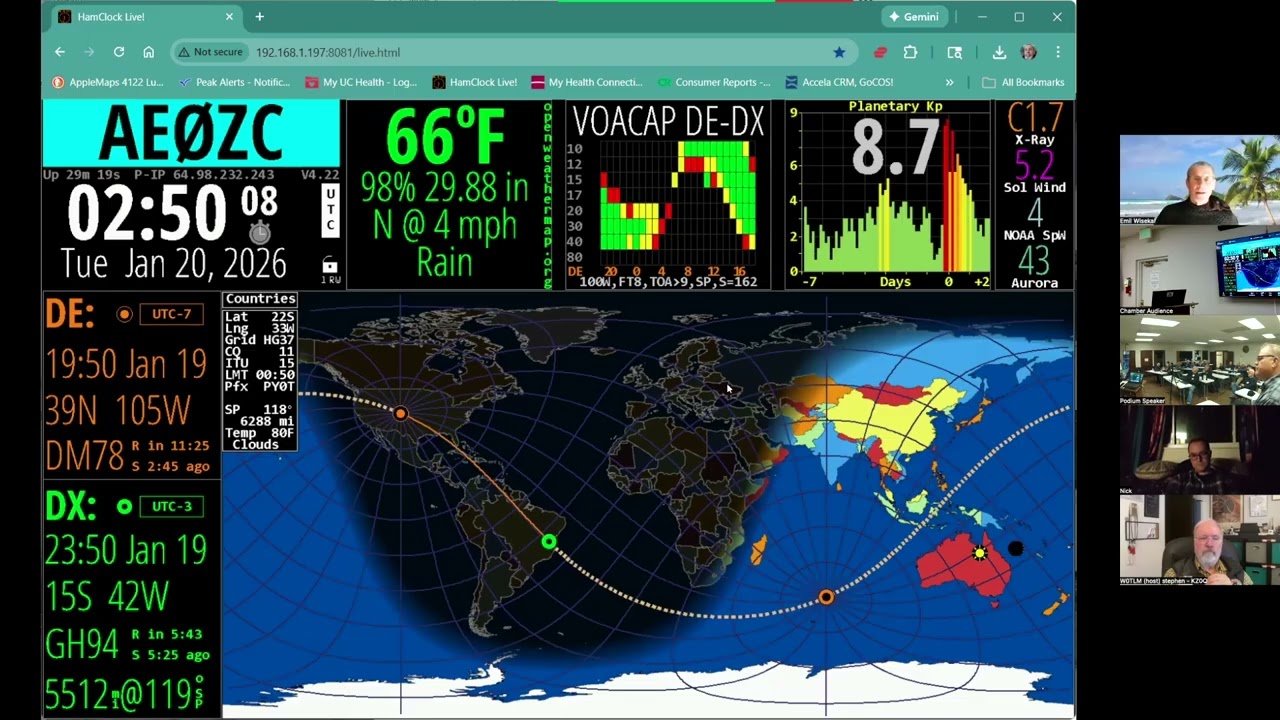The height and width of the screenshot is (720, 1280).
Task: Click the DX green status circle
Action: (124, 506)
